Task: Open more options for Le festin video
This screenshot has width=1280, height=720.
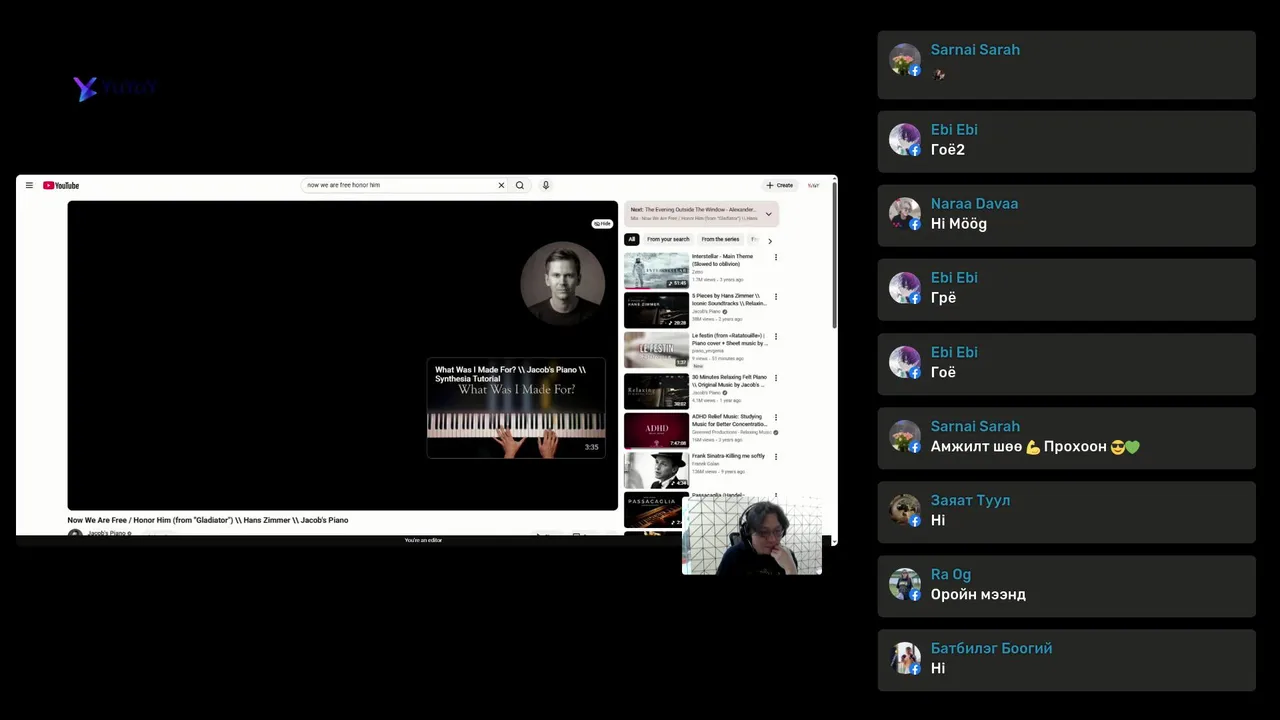Action: point(775,337)
